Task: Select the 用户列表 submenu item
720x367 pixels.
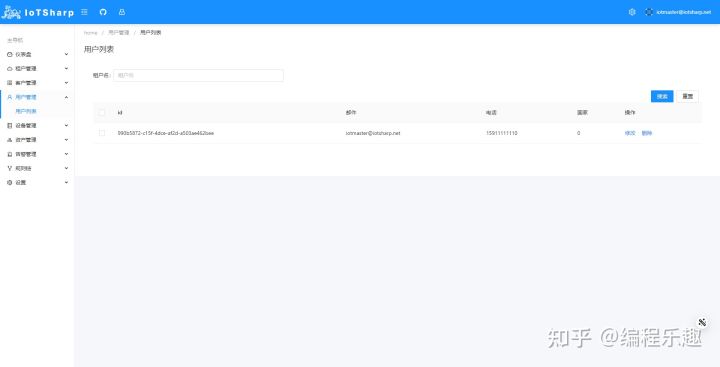Action: coord(26,111)
